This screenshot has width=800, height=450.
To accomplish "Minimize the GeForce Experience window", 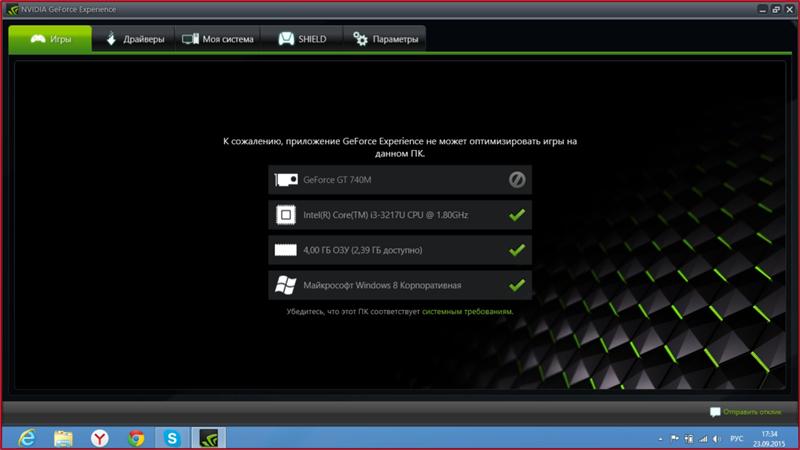I will point(762,9).
